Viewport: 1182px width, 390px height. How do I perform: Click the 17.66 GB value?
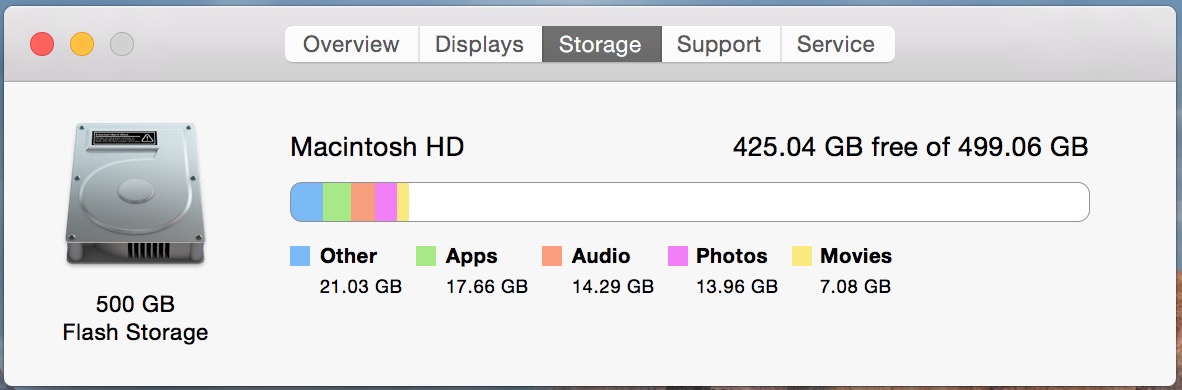487,287
